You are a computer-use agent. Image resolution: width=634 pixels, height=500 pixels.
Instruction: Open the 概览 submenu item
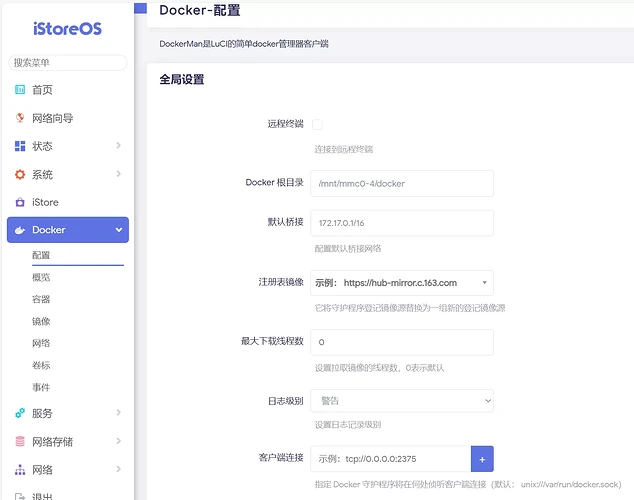tap(41, 277)
